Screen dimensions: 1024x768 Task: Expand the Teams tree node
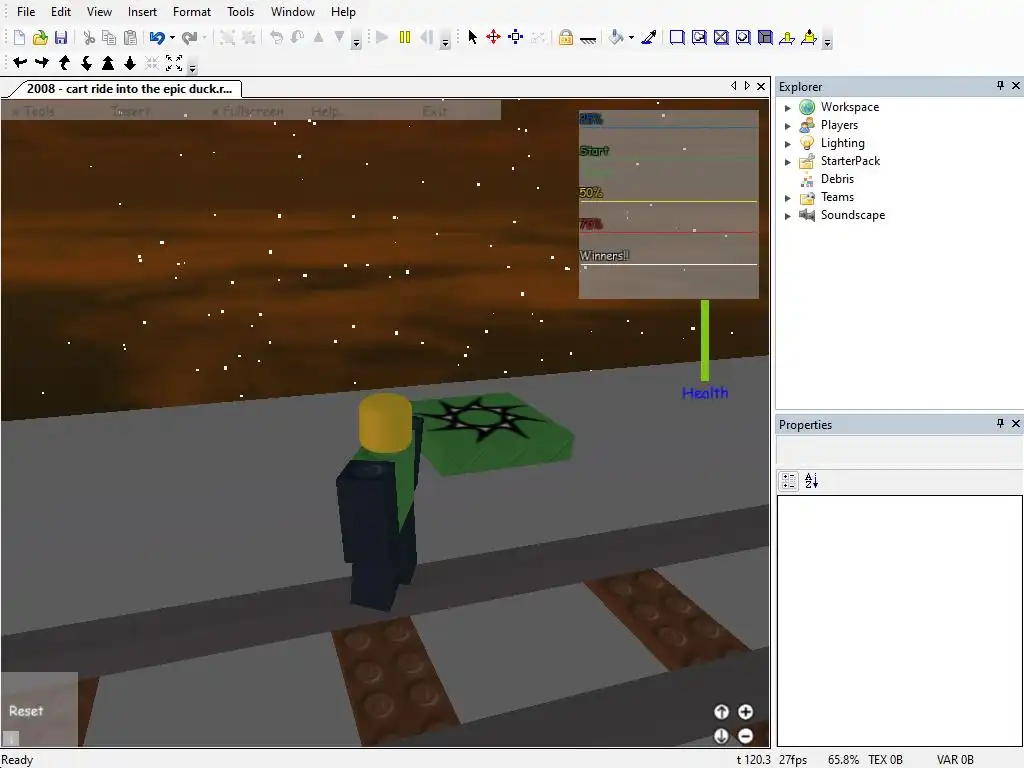[x=788, y=197]
